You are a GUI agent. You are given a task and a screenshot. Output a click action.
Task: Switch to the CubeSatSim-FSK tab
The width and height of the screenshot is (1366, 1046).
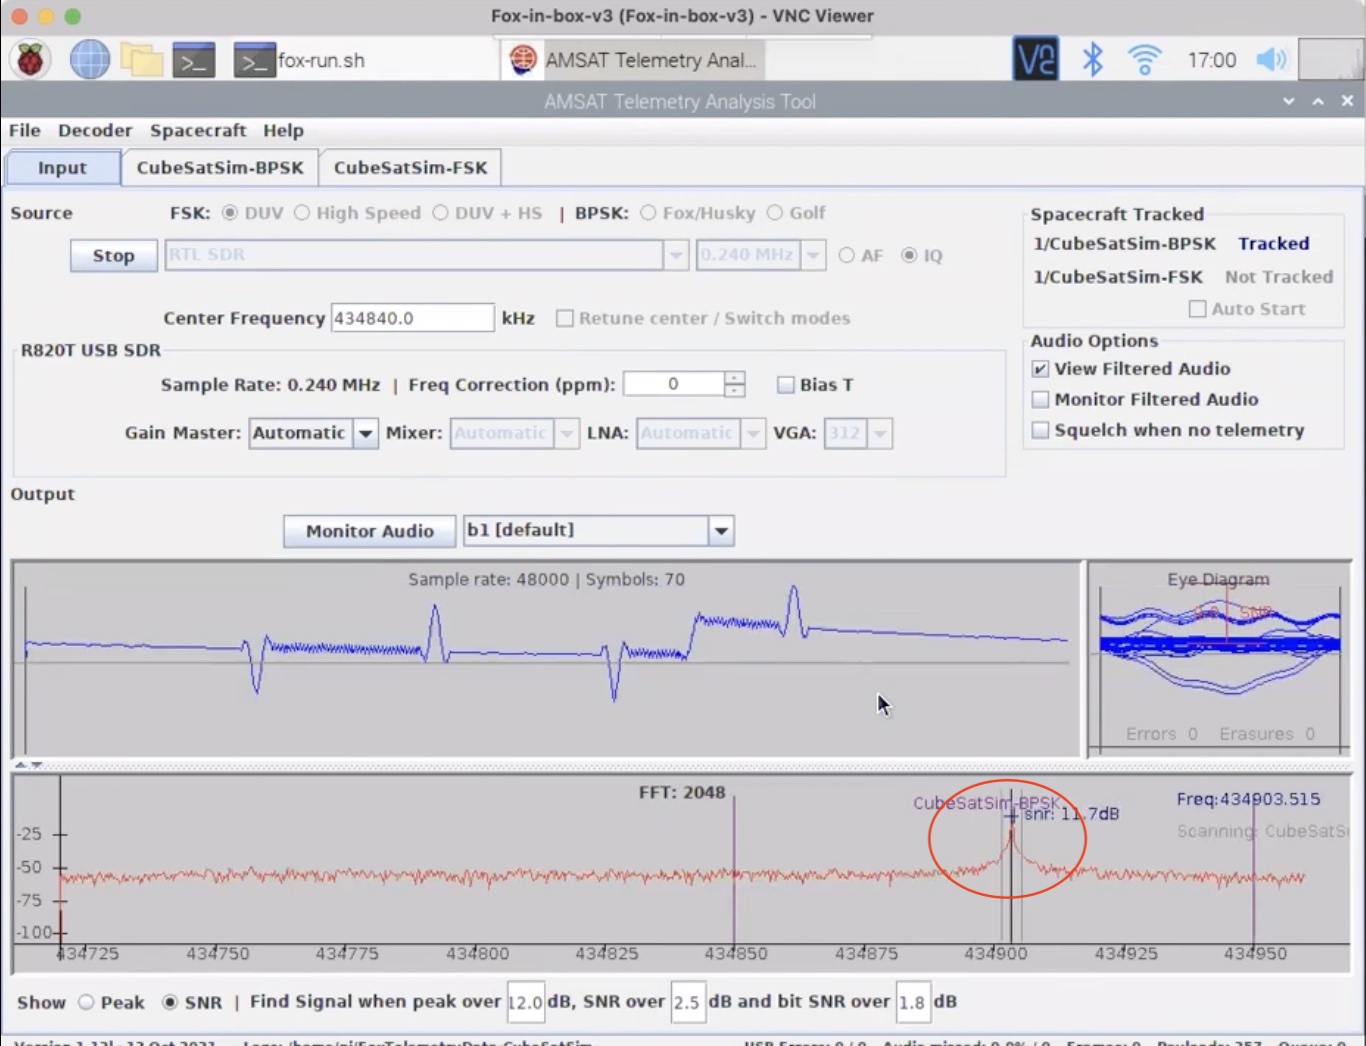tap(410, 167)
